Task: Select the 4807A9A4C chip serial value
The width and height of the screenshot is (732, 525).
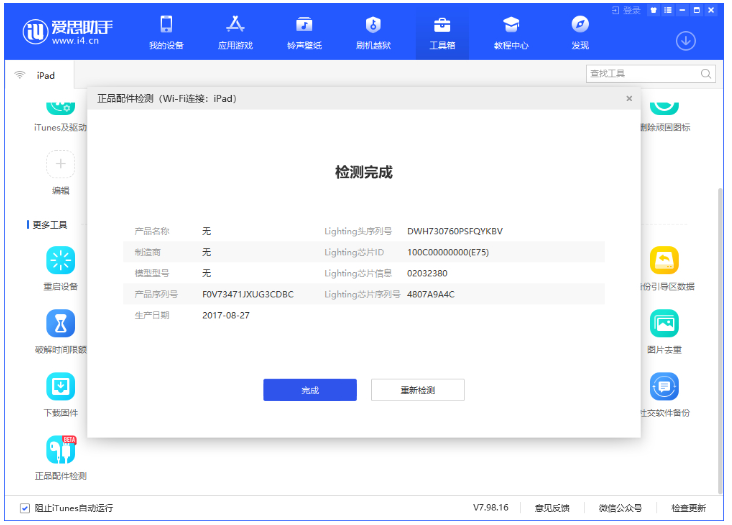Action: (431, 294)
